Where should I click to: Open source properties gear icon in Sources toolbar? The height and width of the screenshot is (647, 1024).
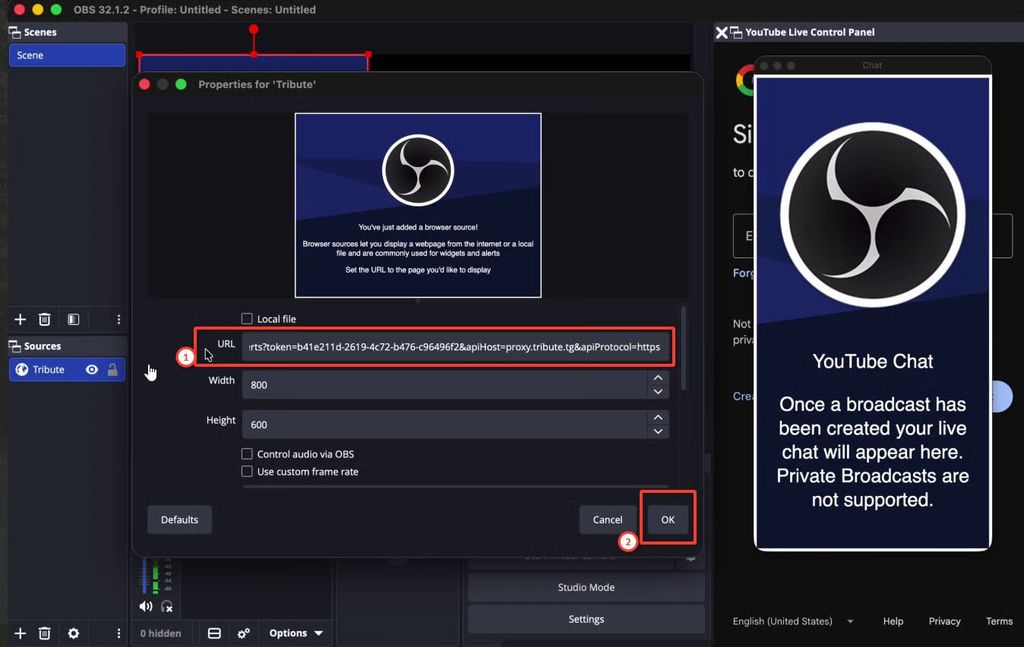pyautogui.click(x=73, y=633)
